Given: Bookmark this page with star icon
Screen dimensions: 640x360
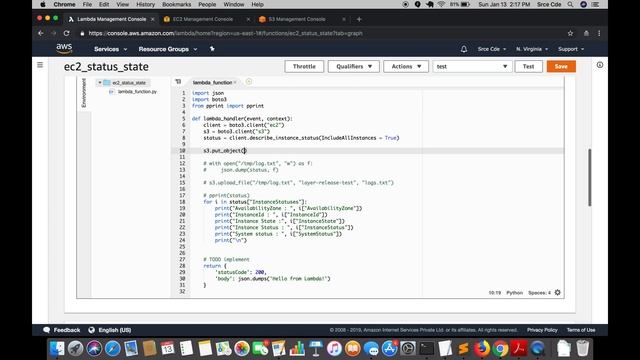Looking at the screenshot, I should [x=570, y=33].
